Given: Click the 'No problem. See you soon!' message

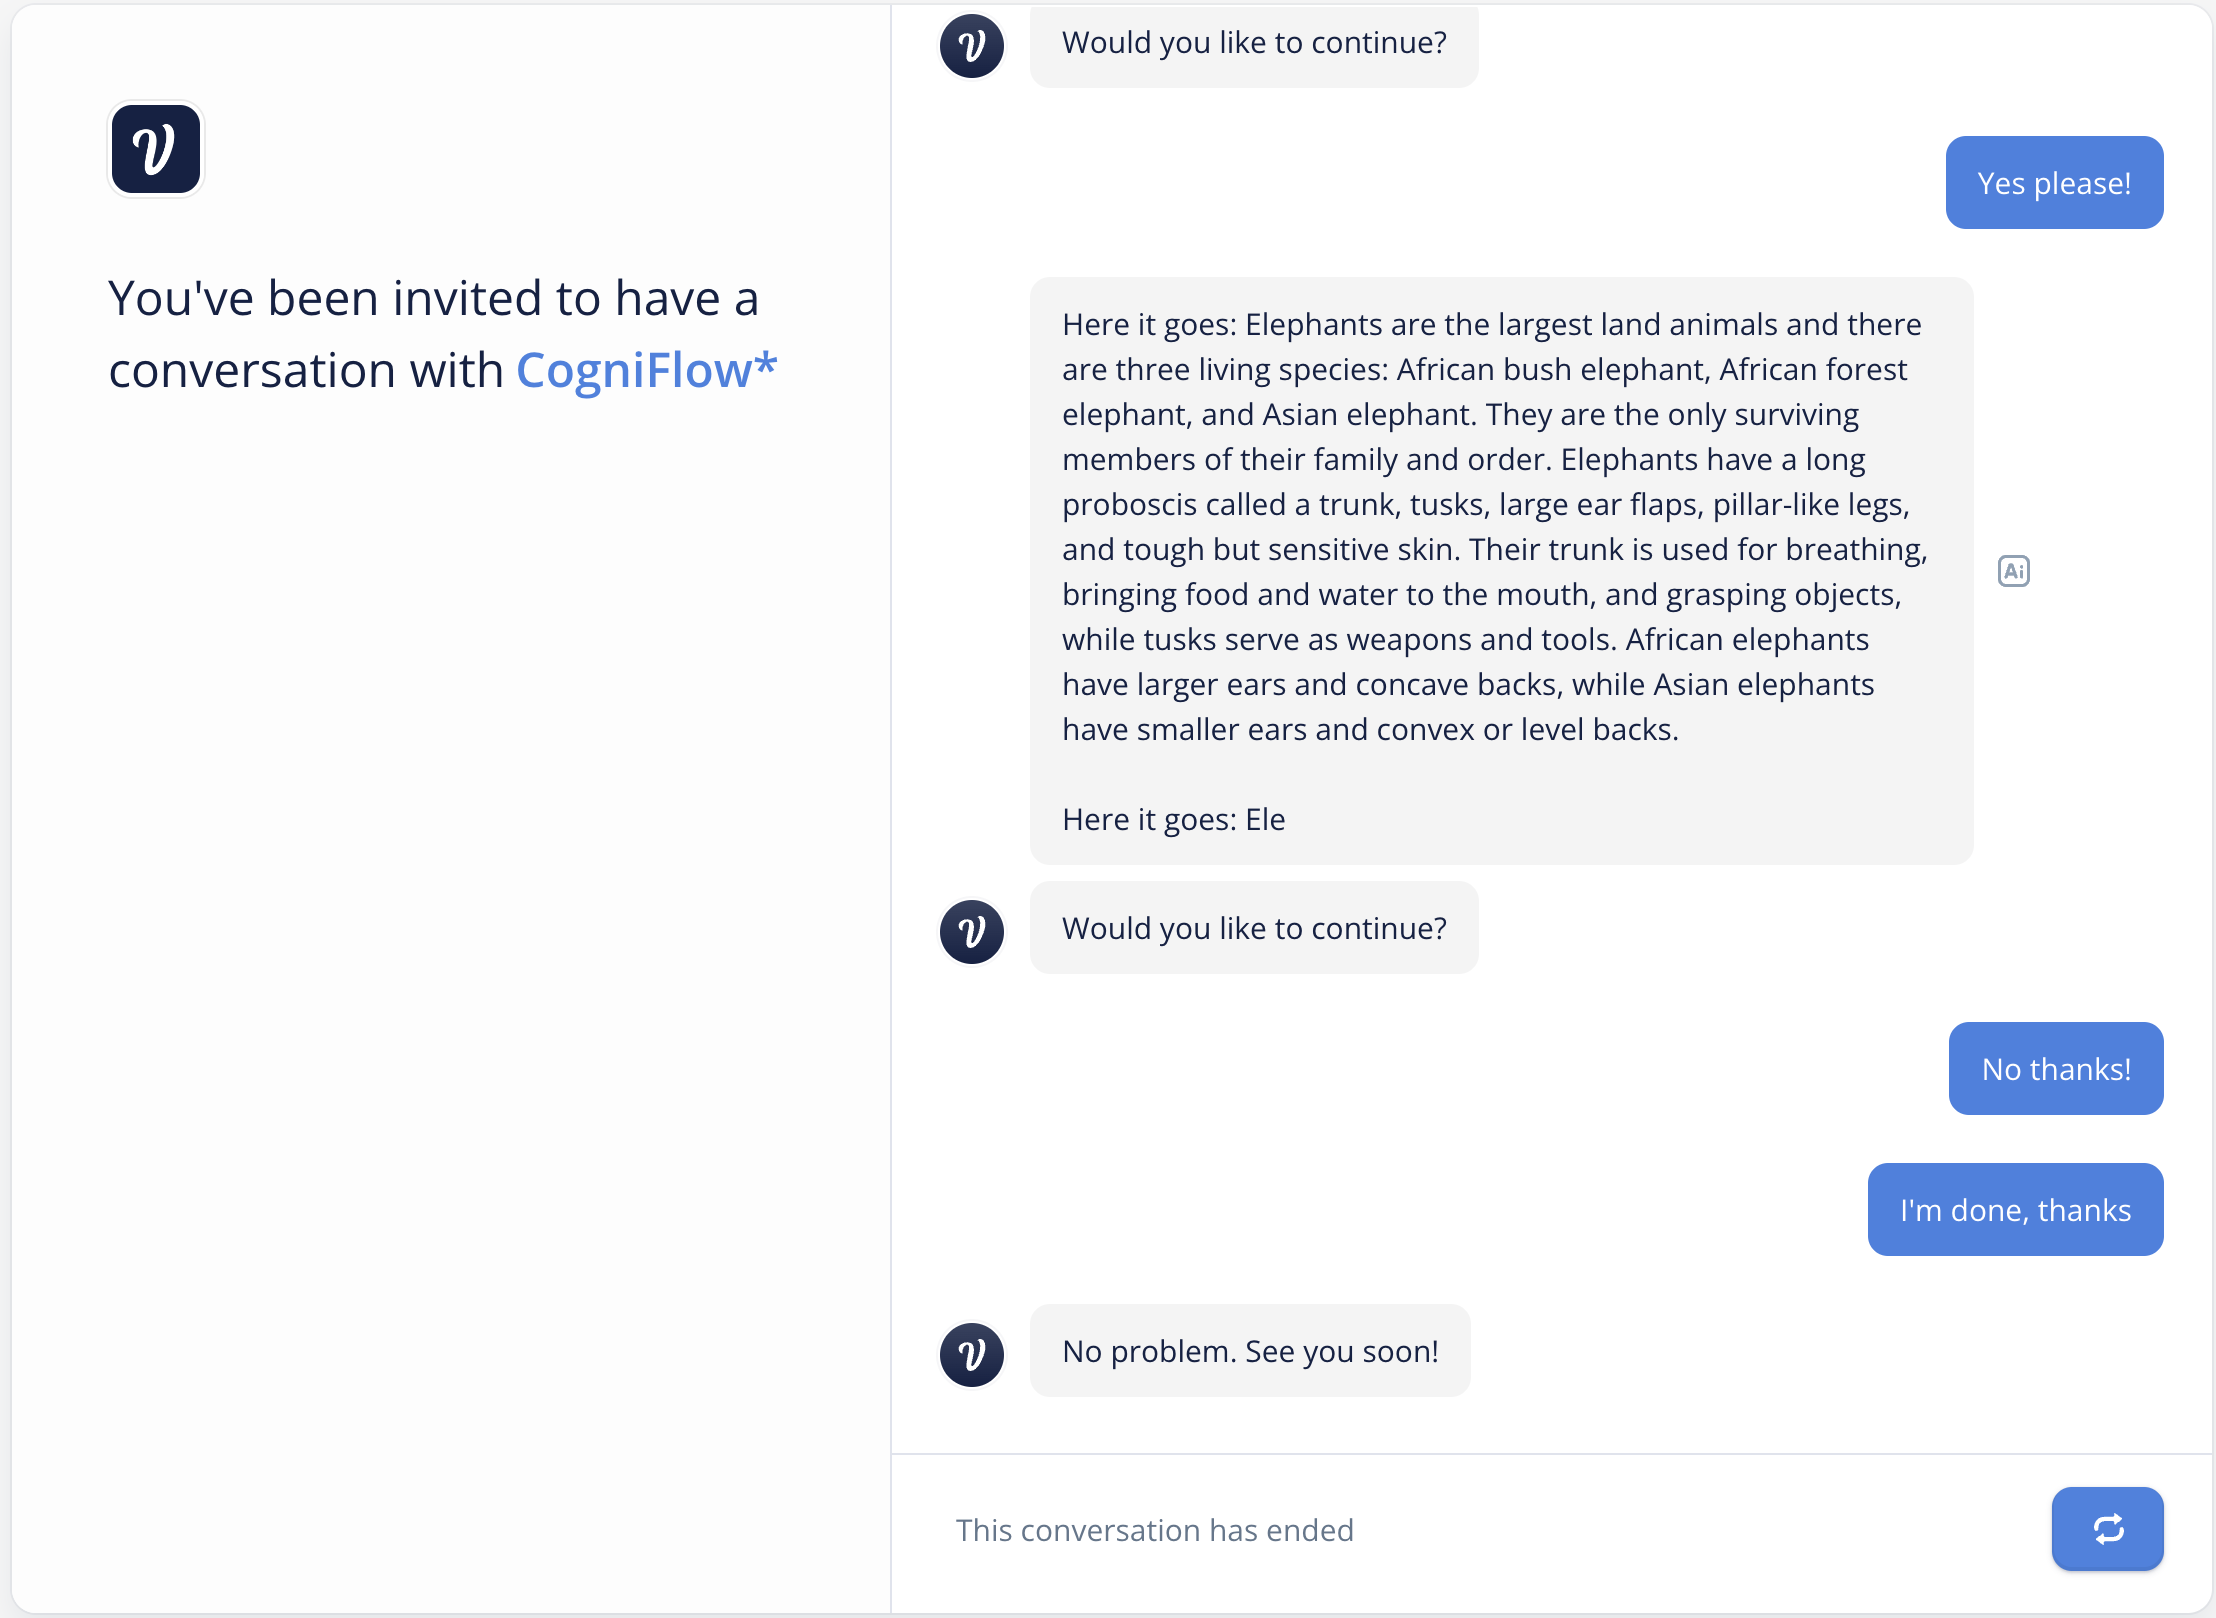Looking at the screenshot, I should point(1250,1351).
